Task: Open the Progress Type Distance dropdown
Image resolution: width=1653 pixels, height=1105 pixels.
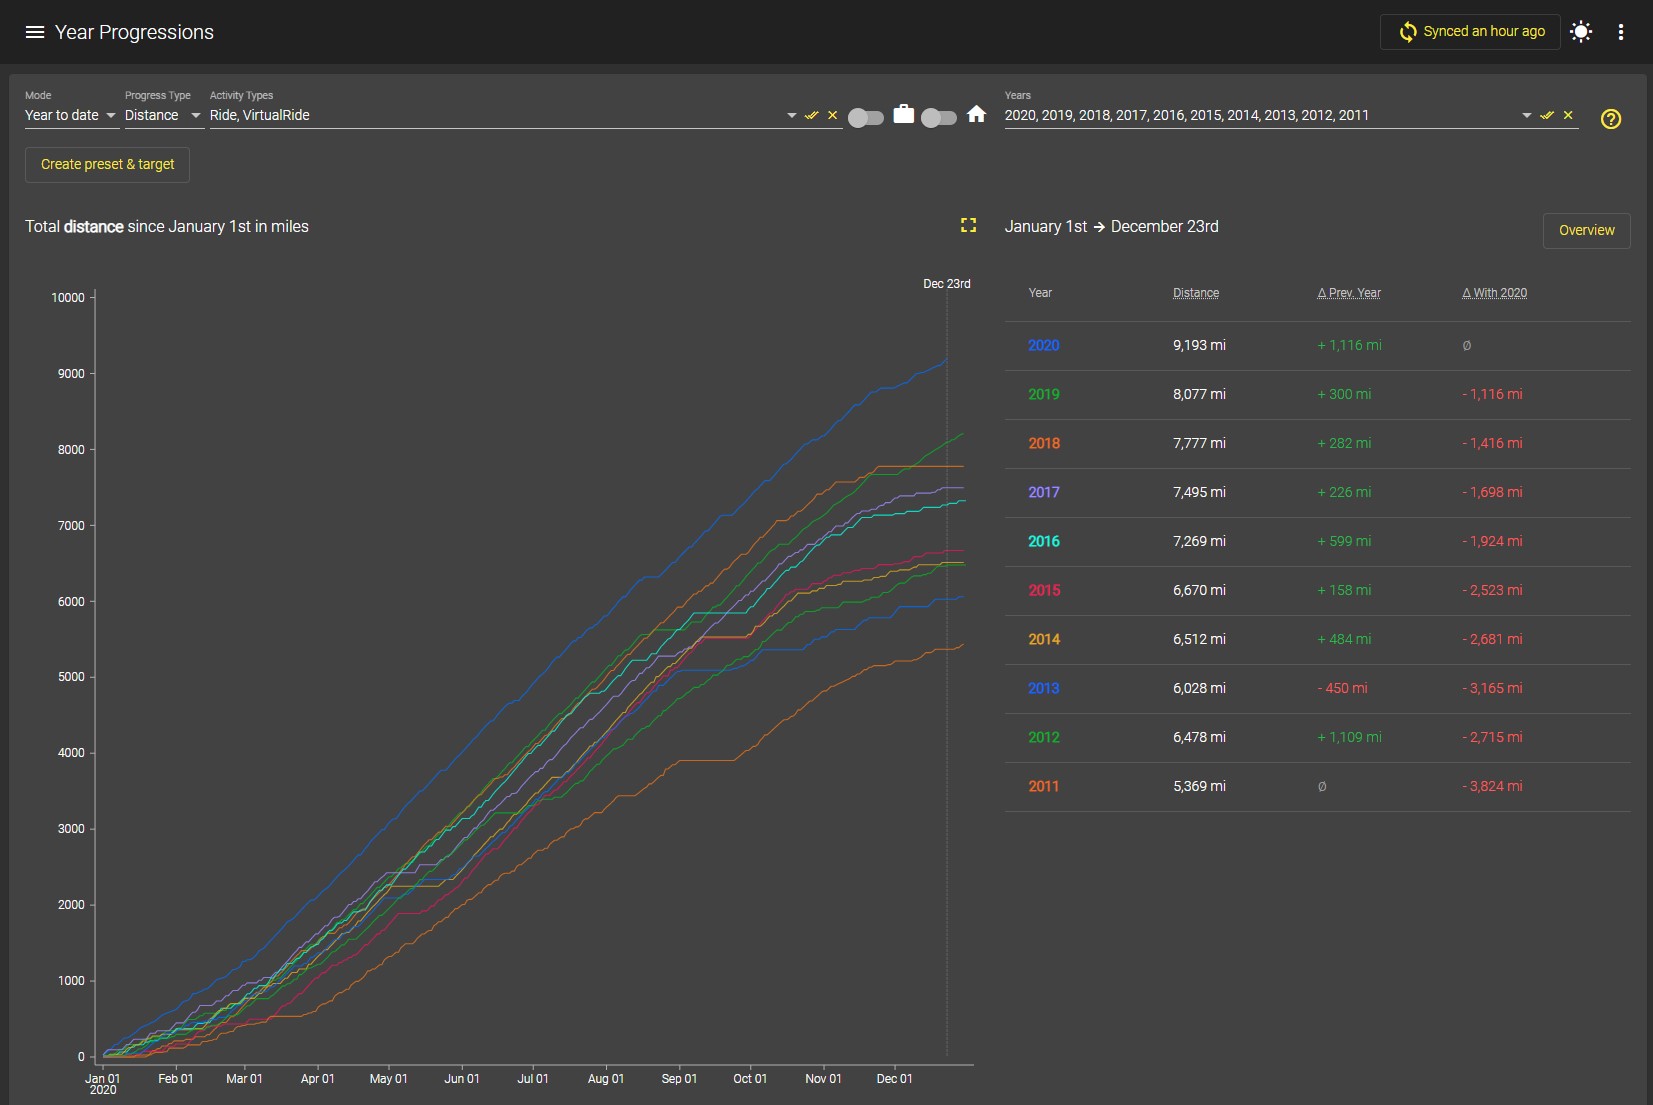Action: coord(163,115)
